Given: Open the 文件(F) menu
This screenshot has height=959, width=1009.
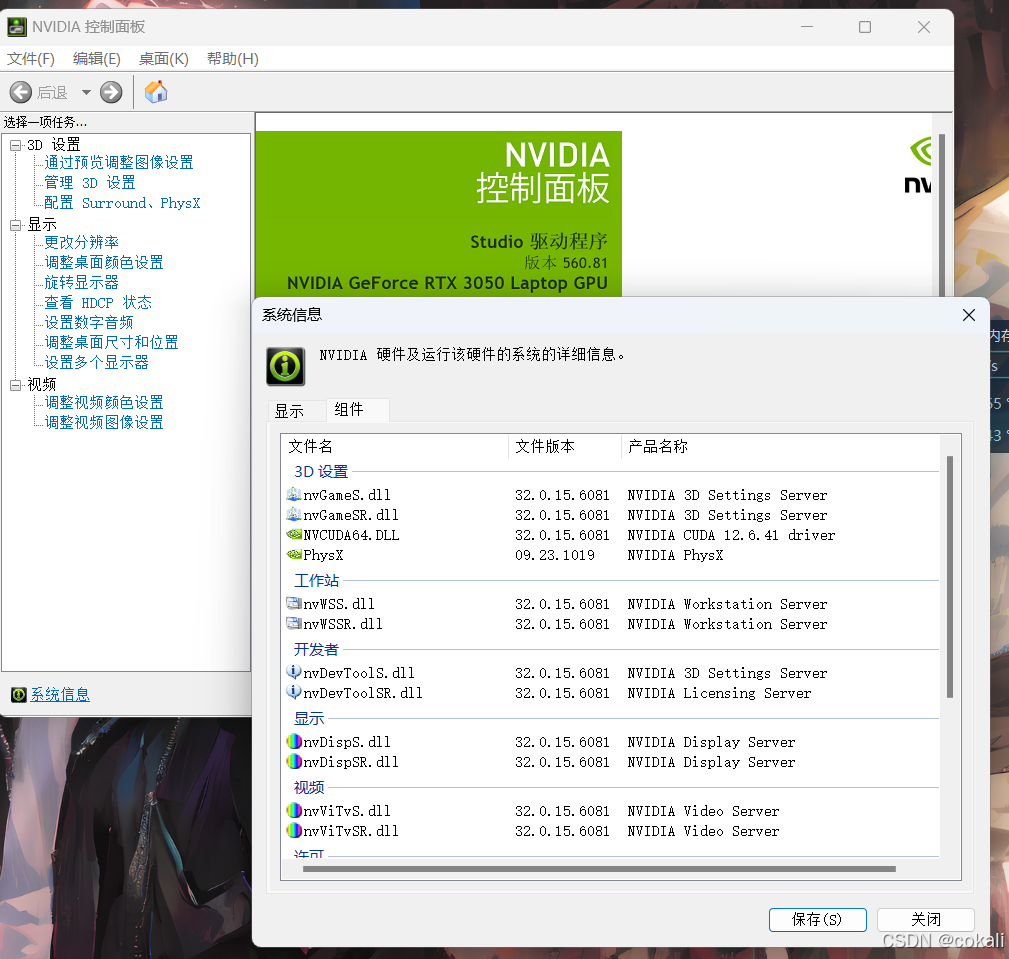Looking at the screenshot, I should click(30, 59).
